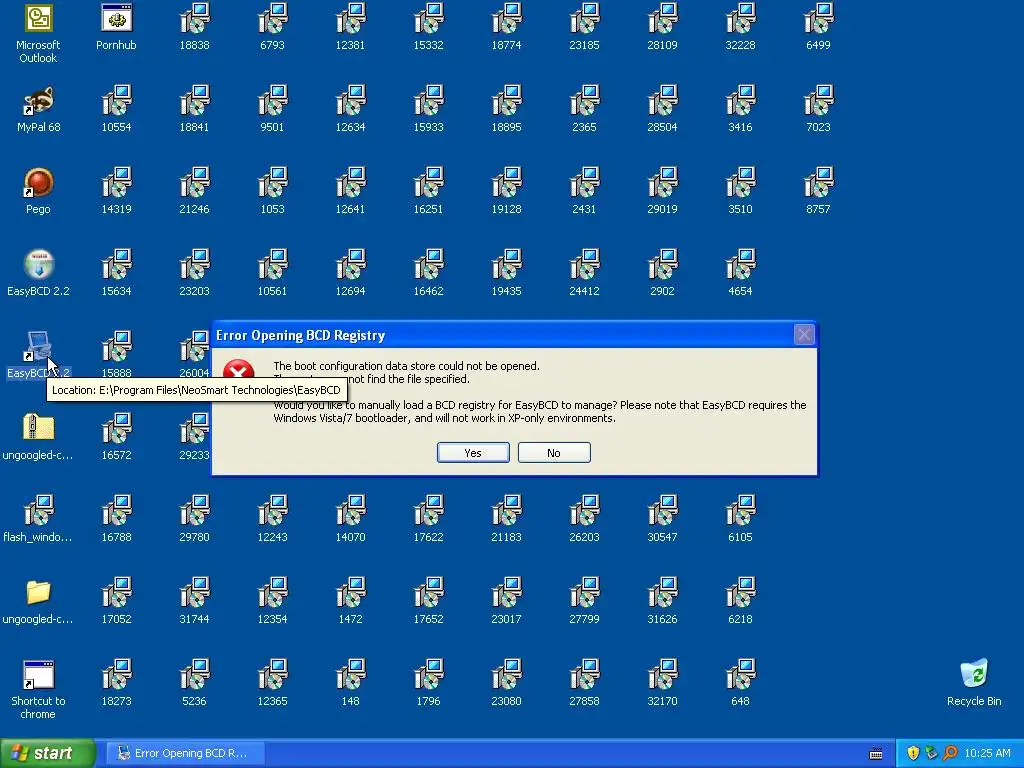Select the installer icon labeled 16462
1024x768 pixels.
pos(428,264)
